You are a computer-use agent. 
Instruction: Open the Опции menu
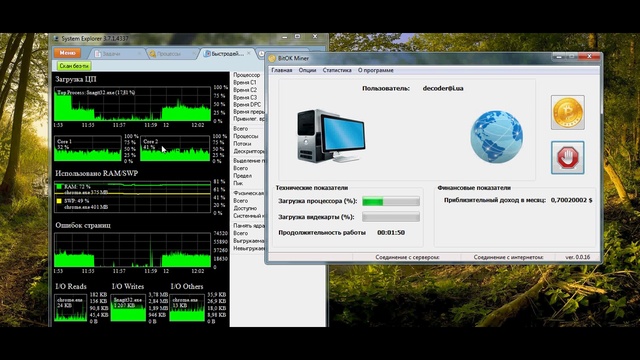pyautogui.click(x=307, y=70)
